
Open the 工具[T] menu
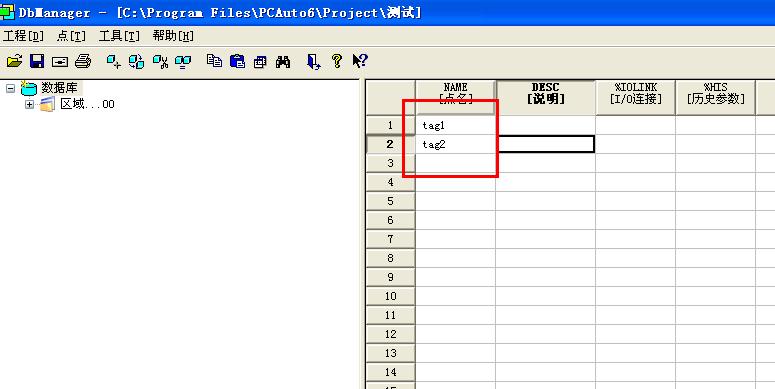pos(119,36)
